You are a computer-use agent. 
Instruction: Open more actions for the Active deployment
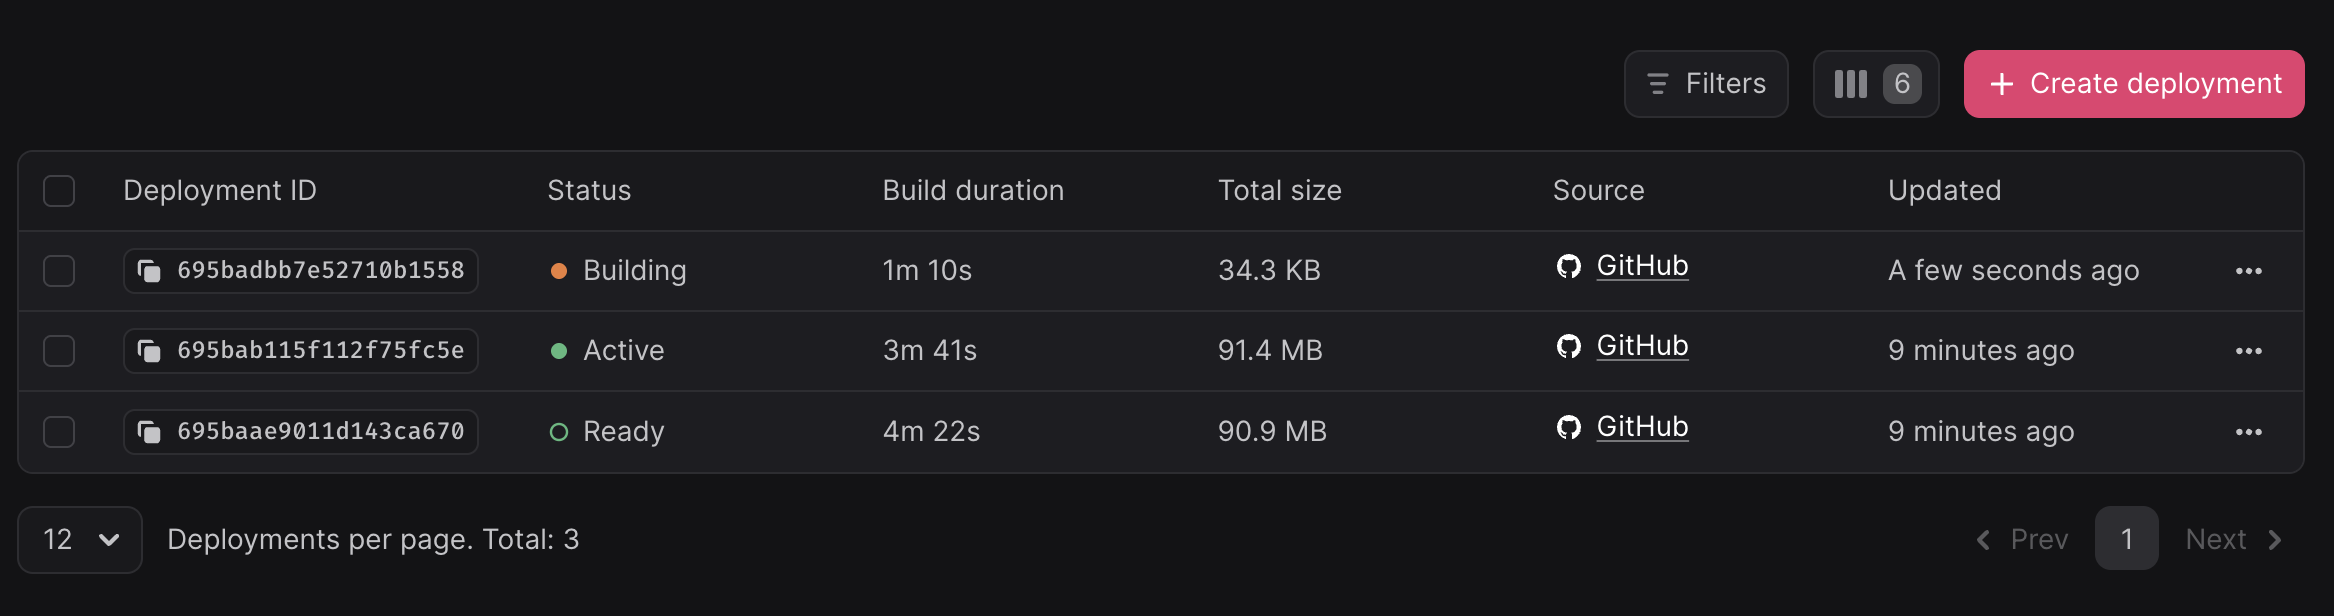(2248, 351)
